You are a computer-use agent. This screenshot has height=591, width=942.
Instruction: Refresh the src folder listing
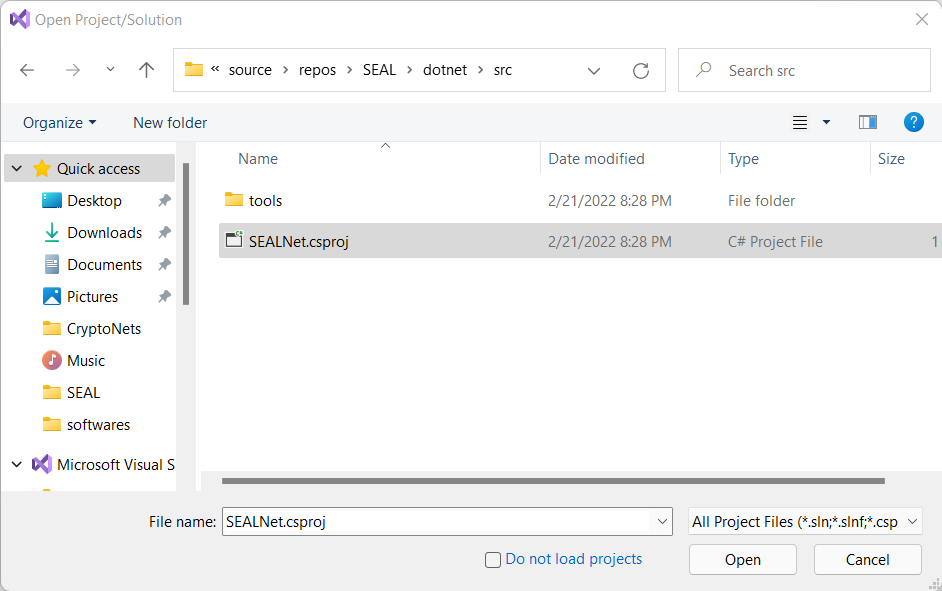click(x=641, y=71)
